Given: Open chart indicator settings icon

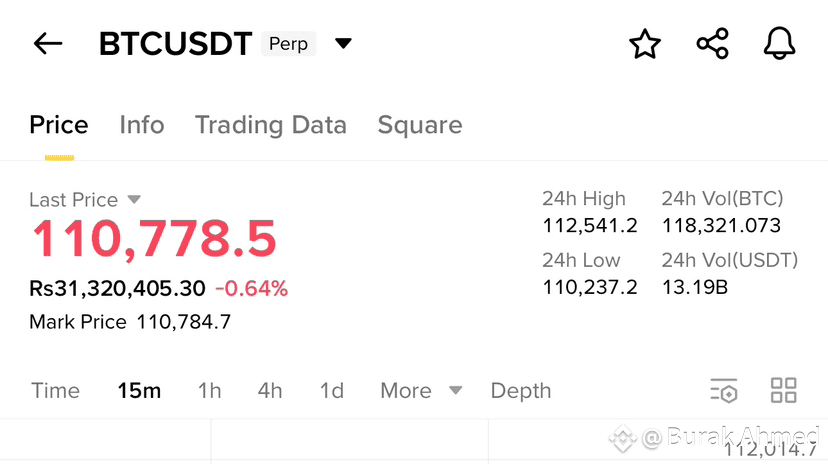Looking at the screenshot, I should click(723, 391).
